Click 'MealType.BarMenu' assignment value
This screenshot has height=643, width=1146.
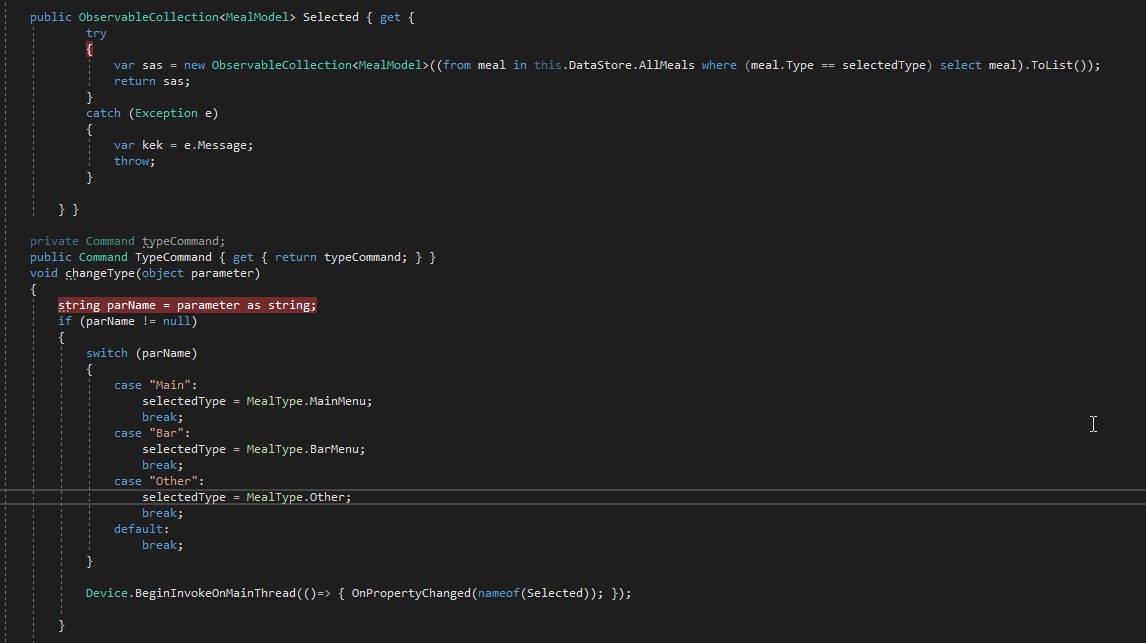[305, 449]
